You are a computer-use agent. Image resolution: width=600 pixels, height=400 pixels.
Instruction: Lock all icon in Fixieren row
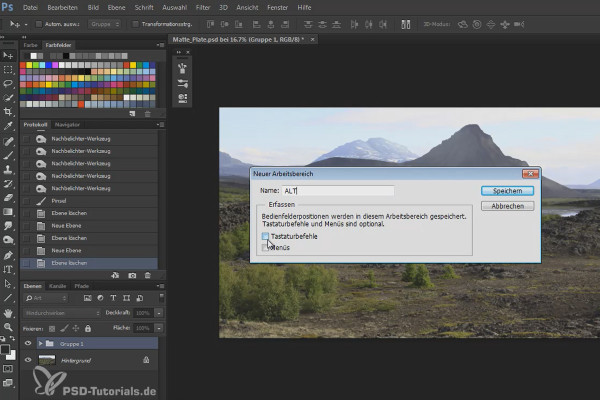tap(88, 328)
